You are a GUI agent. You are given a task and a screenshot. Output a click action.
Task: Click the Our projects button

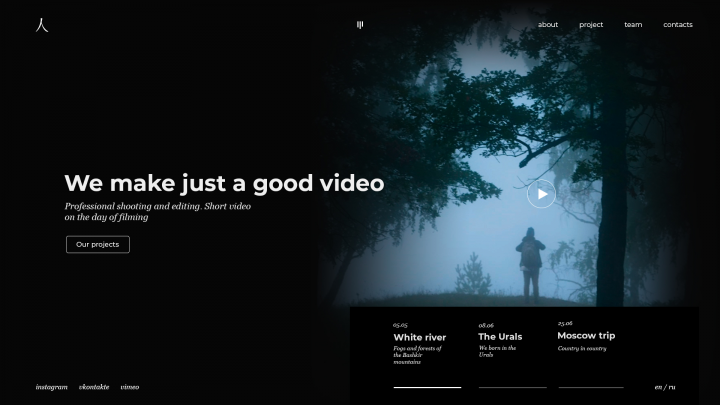(x=98, y=244)
